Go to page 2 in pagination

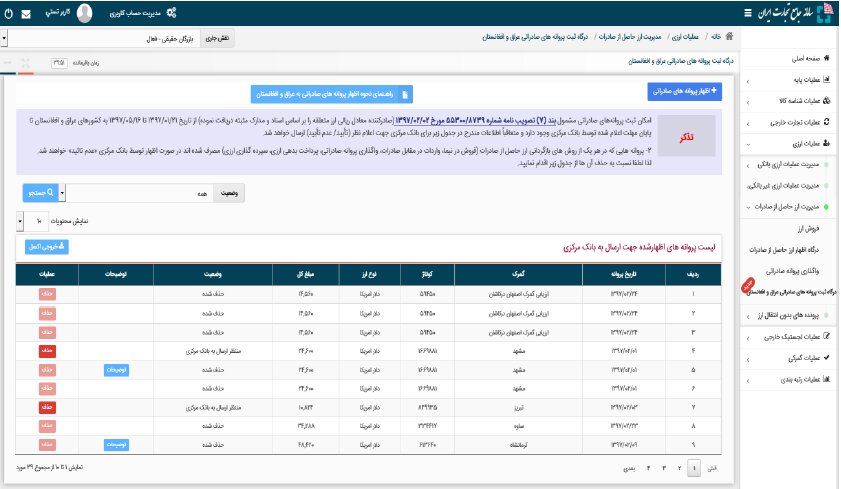[679, 467]
